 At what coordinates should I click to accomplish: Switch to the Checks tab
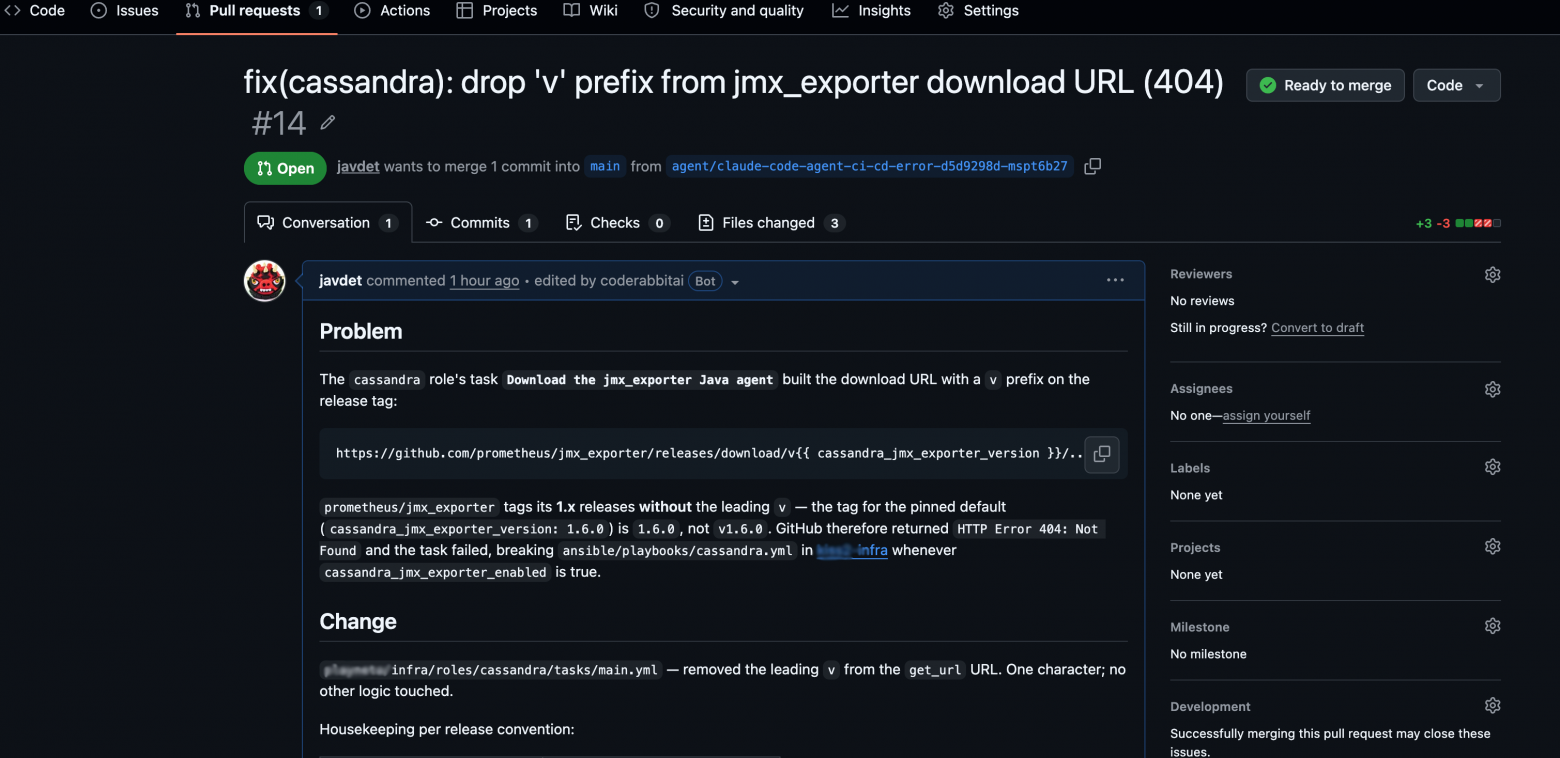coord(617,223)
